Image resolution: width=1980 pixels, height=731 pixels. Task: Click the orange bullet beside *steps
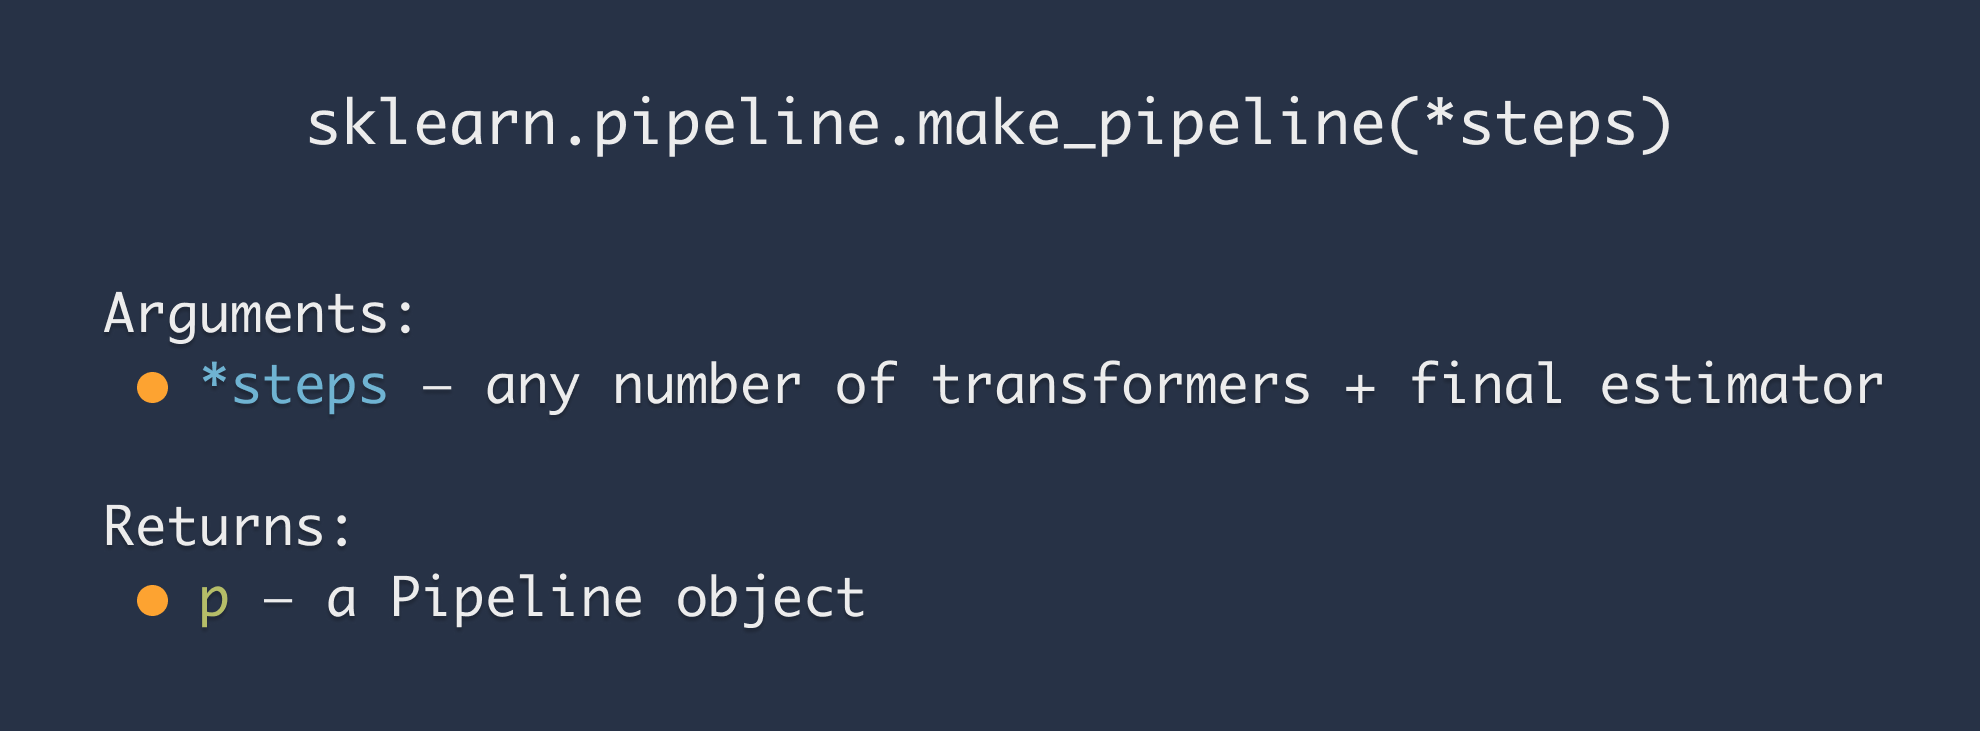(152, 387)
